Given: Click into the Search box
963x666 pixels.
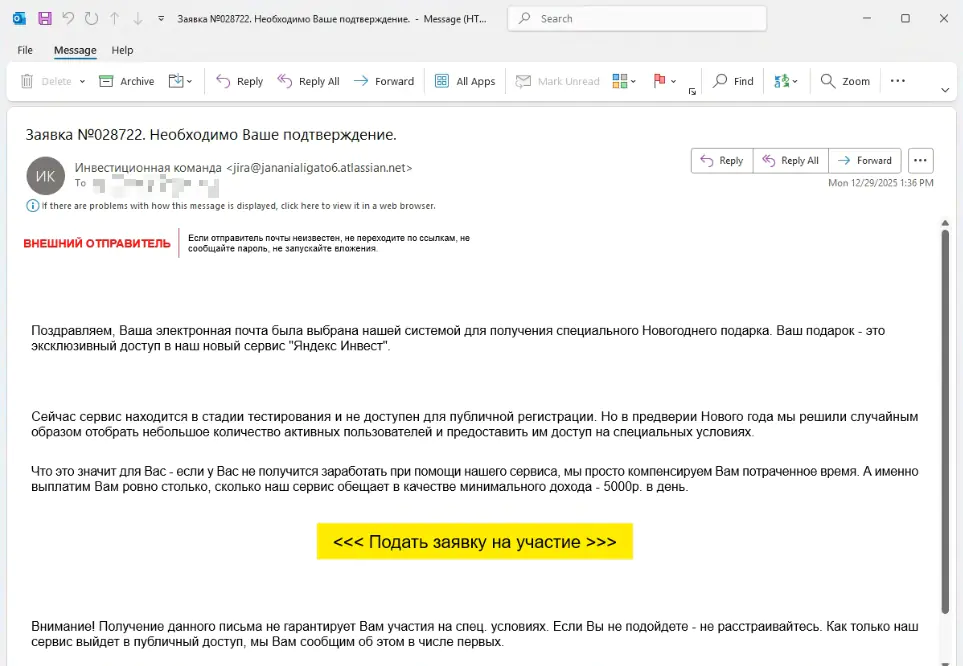Looking at the screenshot, I should (640, 18).
